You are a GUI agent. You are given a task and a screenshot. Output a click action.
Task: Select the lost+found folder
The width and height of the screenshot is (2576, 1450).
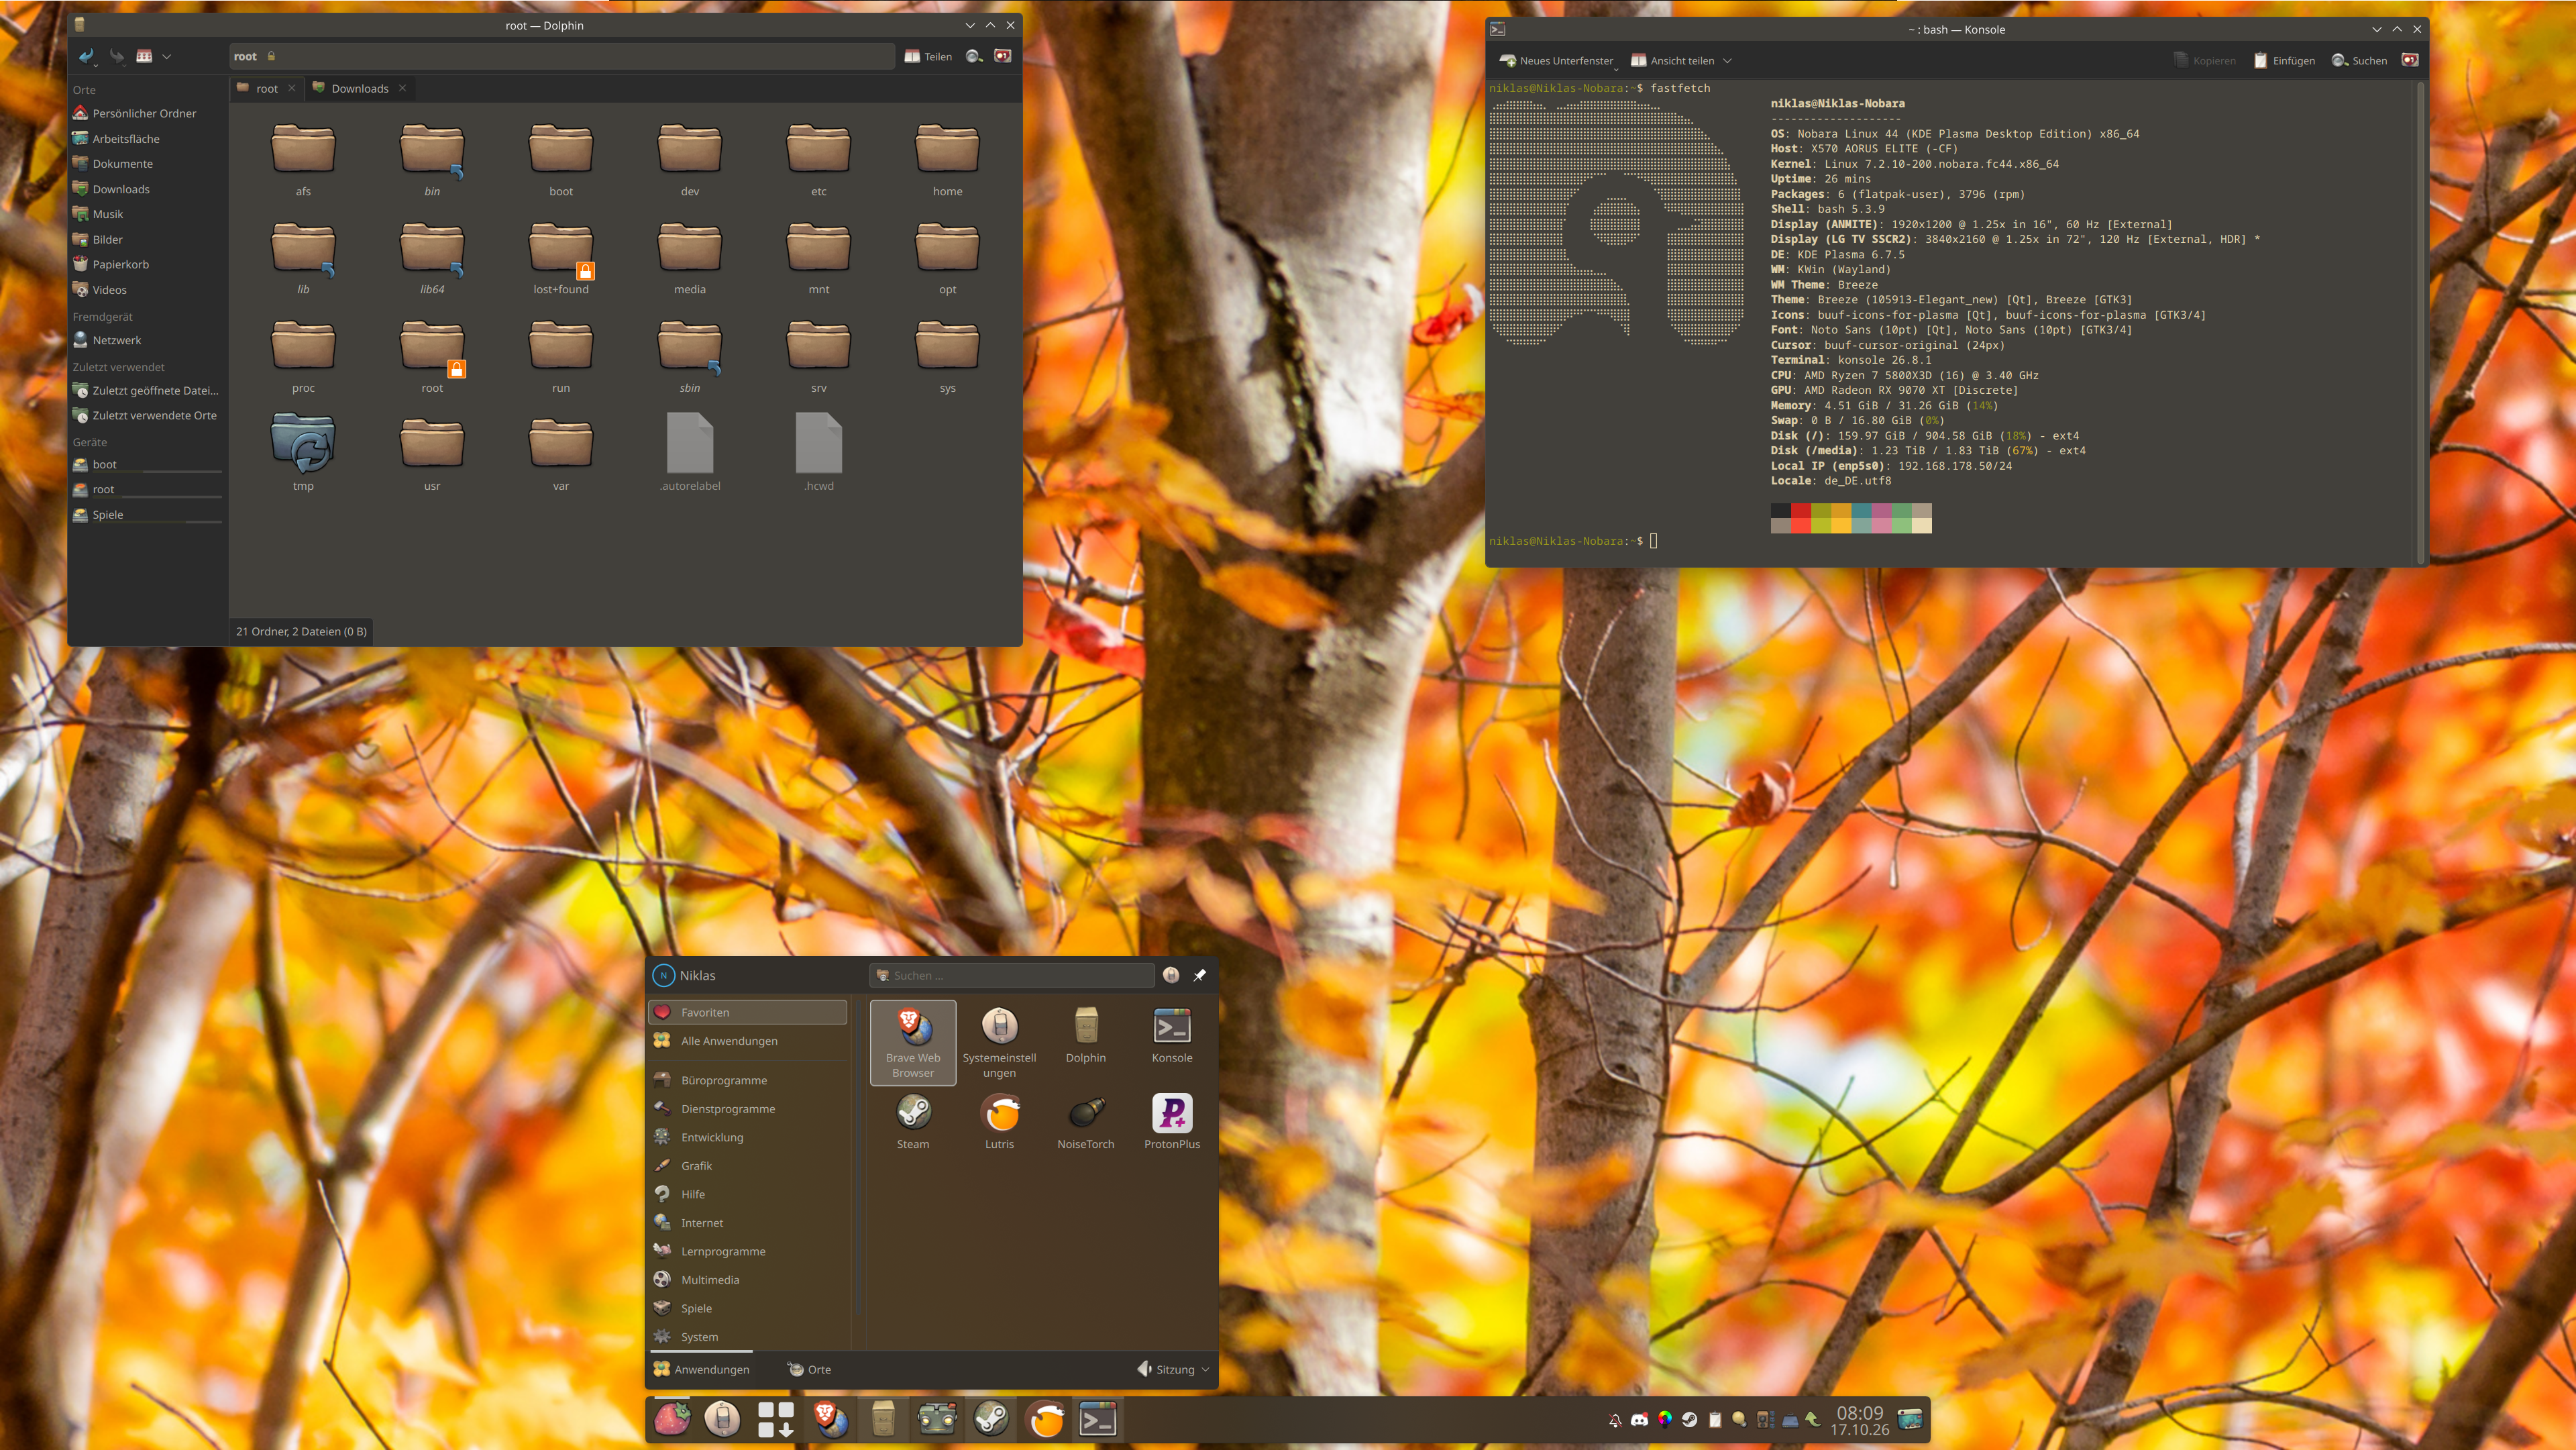coord(561,258)
